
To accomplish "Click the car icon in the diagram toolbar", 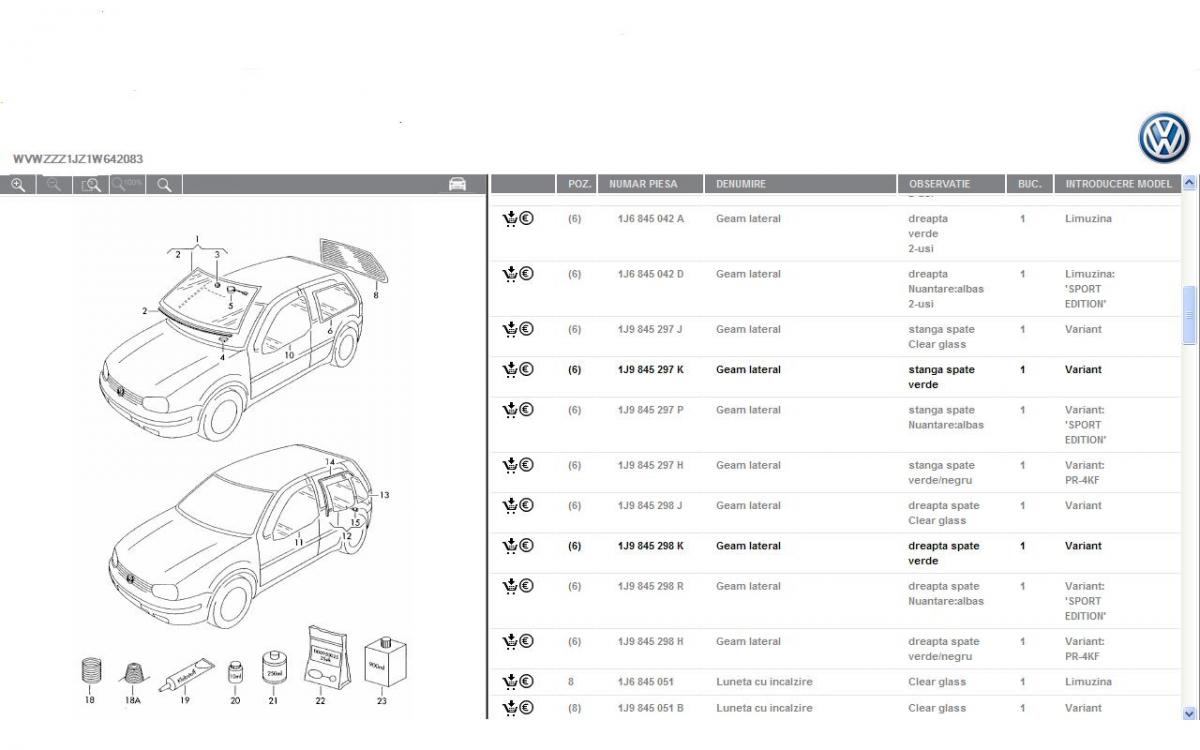I will 457,184.
